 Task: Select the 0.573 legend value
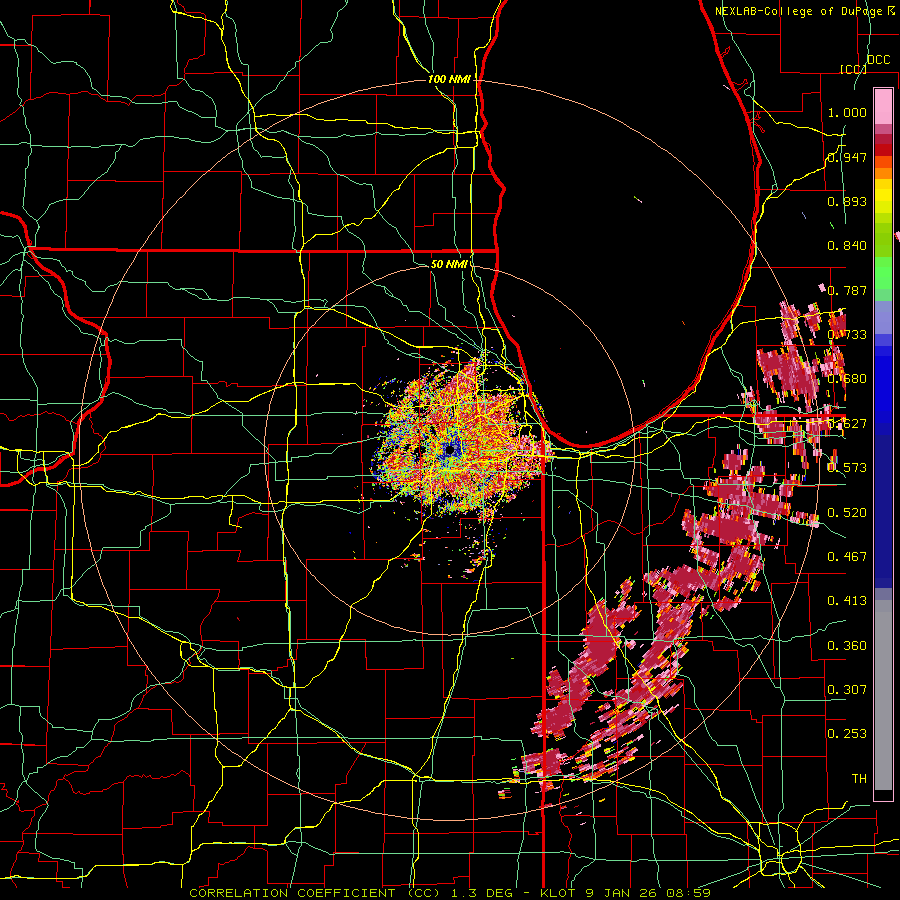pos(847,467)
